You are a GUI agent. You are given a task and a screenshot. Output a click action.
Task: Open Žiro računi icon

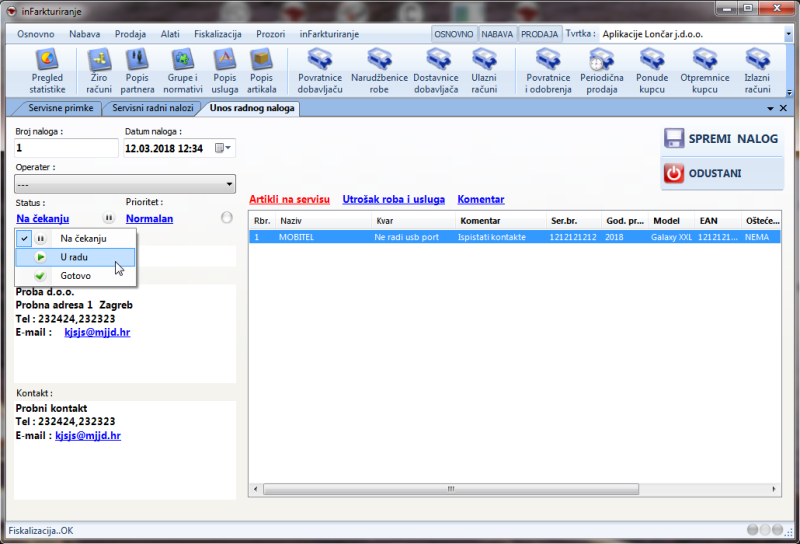point(99,70)
